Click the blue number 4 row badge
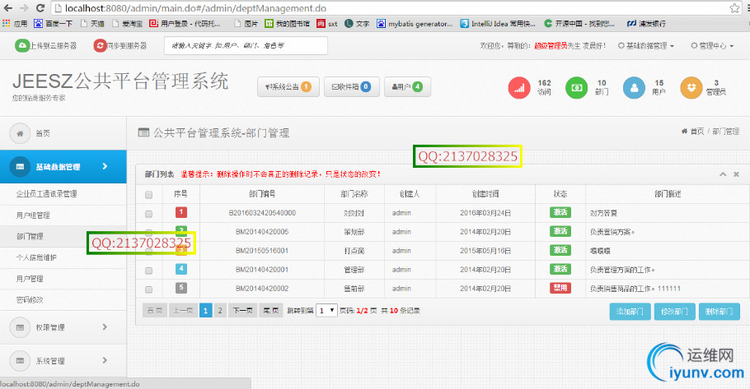Image resolution: width=750 pixels, height=389 pixels. tap(181, 269)
